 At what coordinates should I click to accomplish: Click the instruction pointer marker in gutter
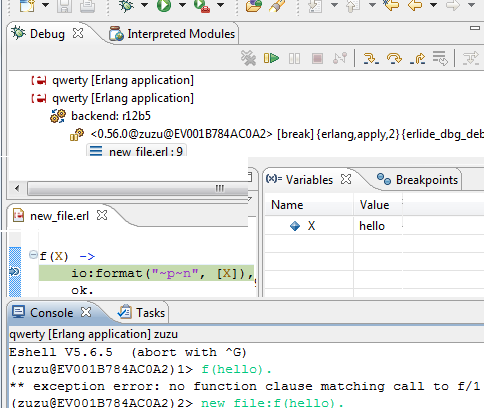pyautogui.click(x=14, y=272)
